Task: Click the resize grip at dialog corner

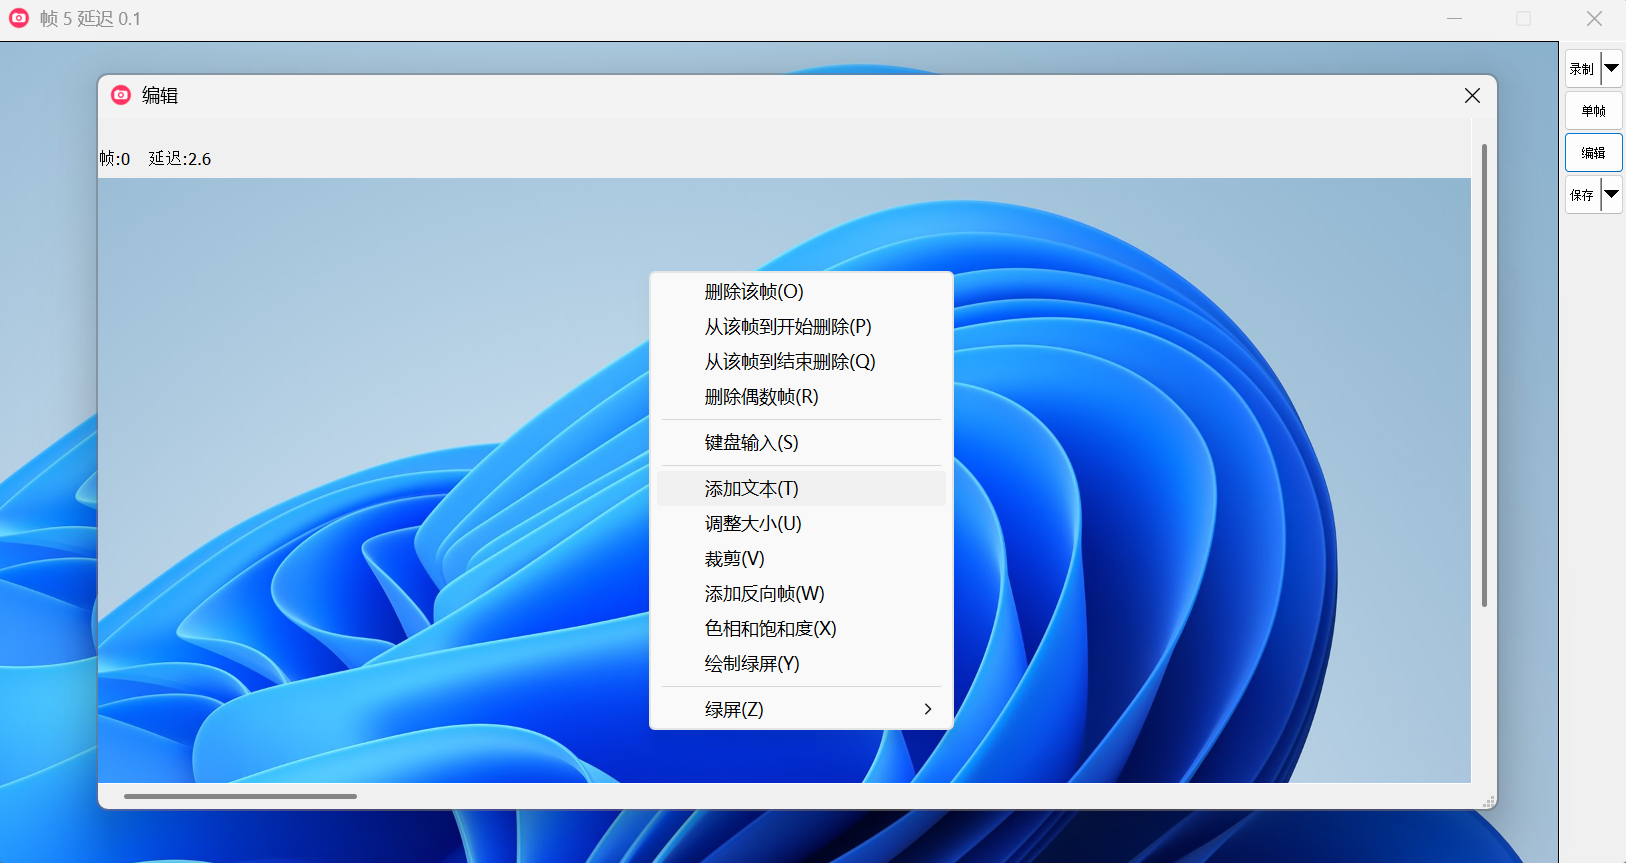Action: [x=1489, y=802]
